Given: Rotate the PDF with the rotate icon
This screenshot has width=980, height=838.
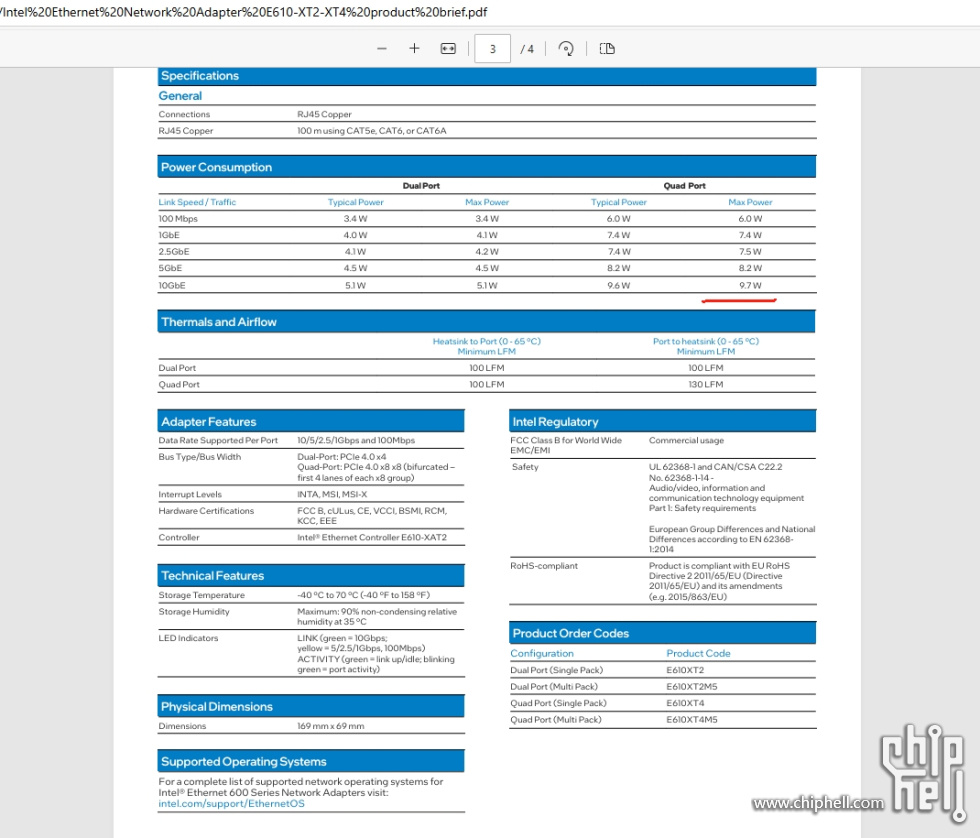Looking at the screenshot, I should tap(566, 49).
